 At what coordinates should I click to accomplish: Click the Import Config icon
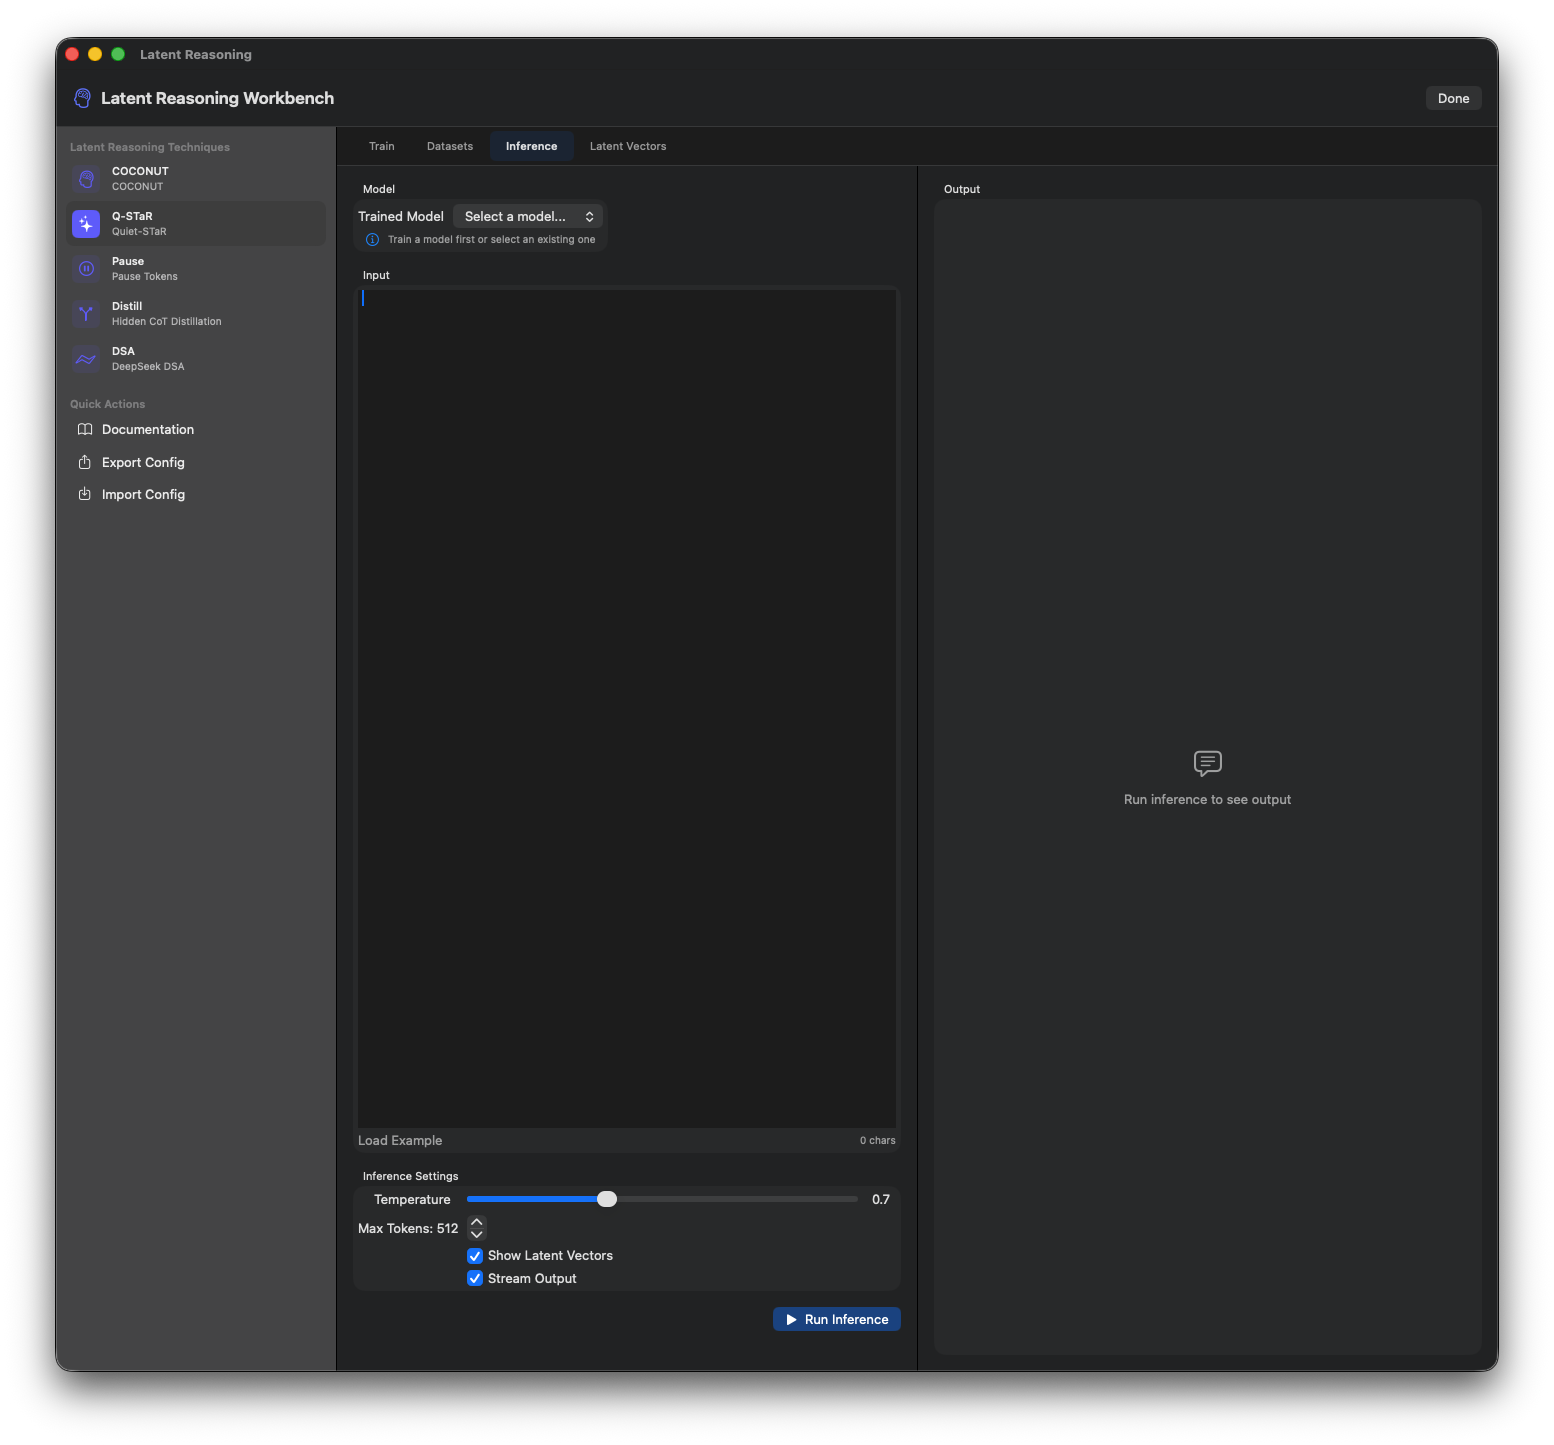pyautogui.click(x=86, y=494)
